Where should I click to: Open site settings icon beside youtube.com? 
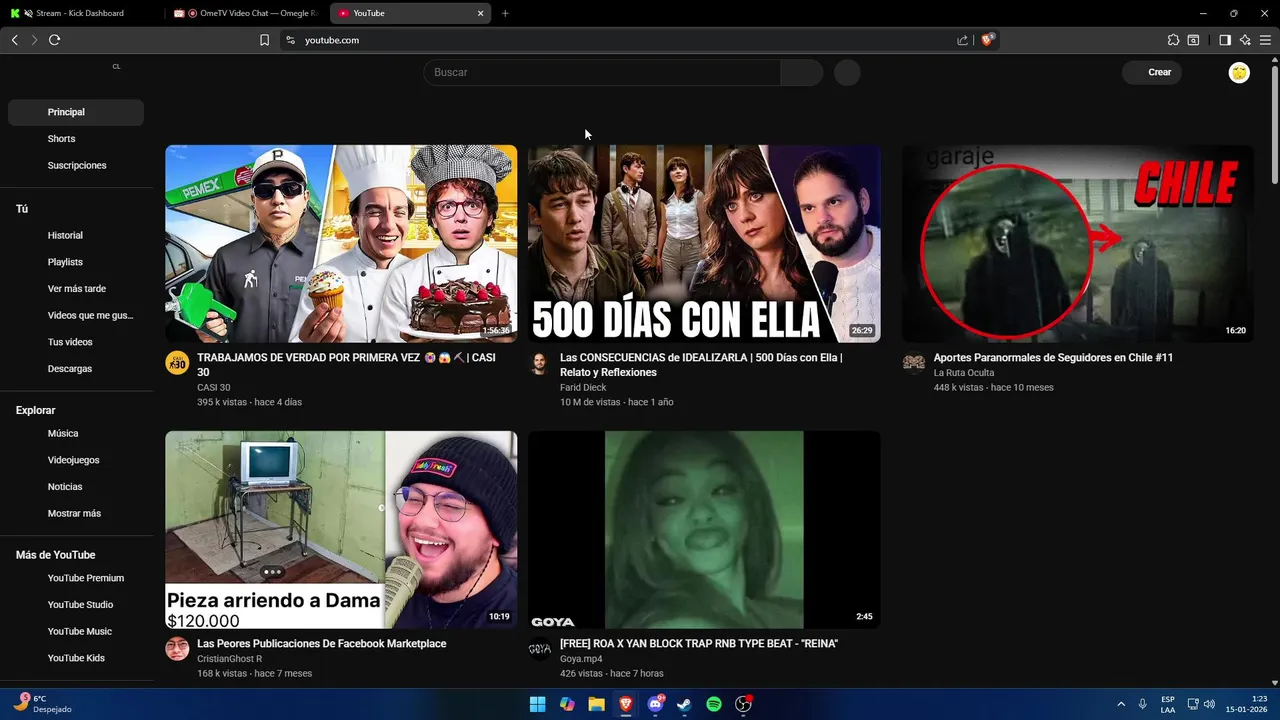coord(290,40)
